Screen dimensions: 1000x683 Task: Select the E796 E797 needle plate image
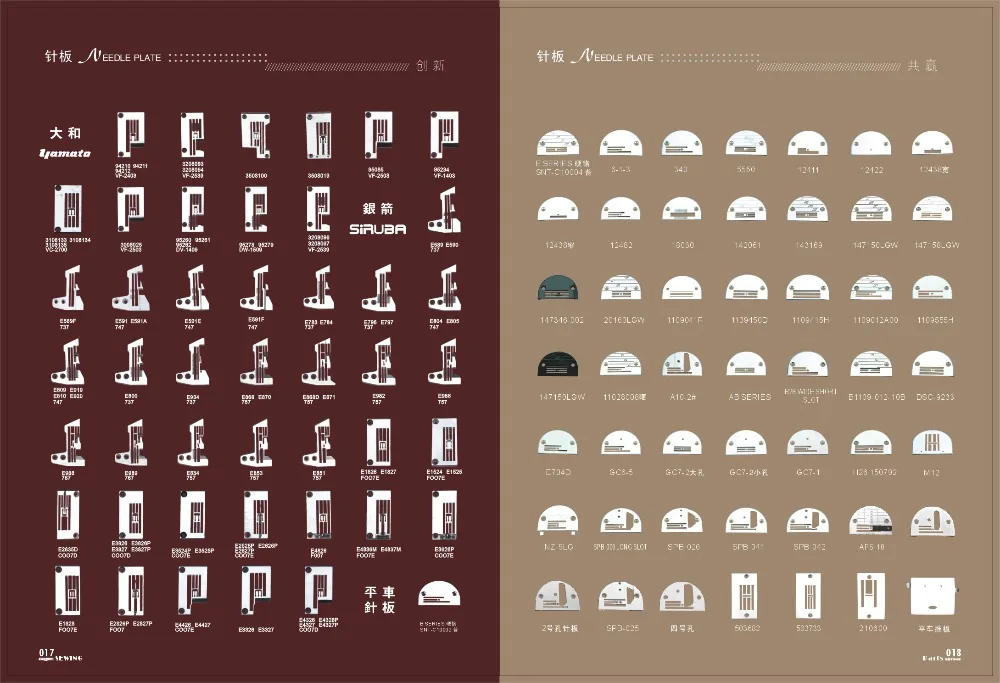click(x=379, y=290)
